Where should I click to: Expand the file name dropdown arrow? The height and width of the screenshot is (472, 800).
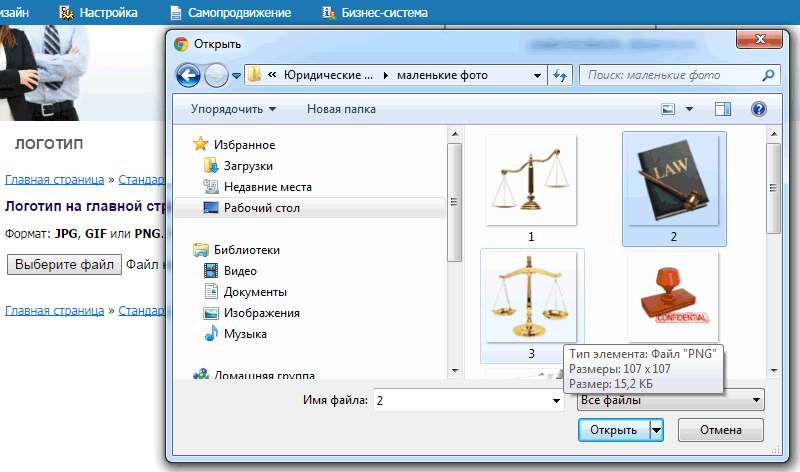[x=556, y=401]
